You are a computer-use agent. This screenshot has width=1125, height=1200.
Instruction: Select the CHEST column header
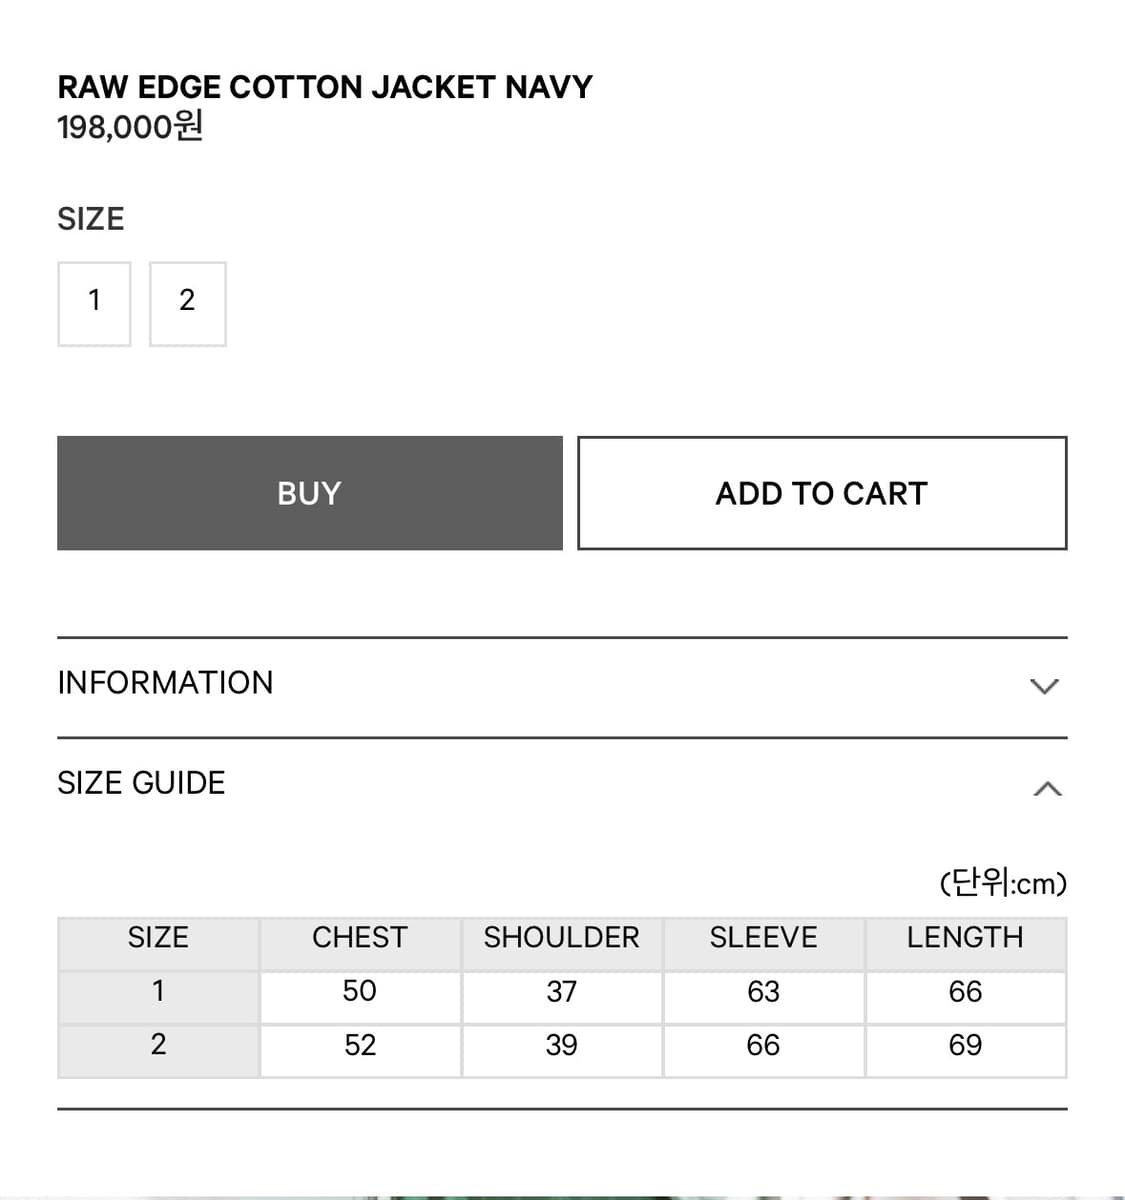click(x=360, y=938)
